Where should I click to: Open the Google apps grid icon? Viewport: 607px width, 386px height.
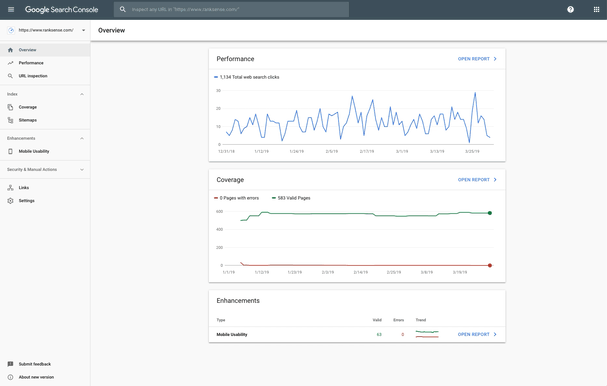tap(596, 10)
